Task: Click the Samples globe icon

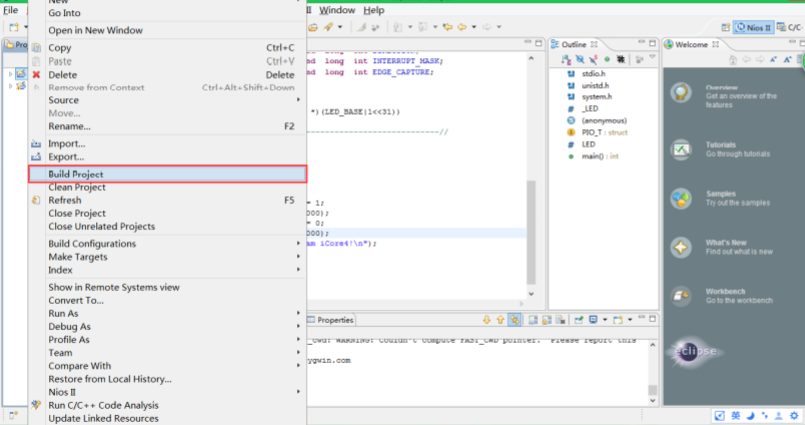Action: pos(681,198)
